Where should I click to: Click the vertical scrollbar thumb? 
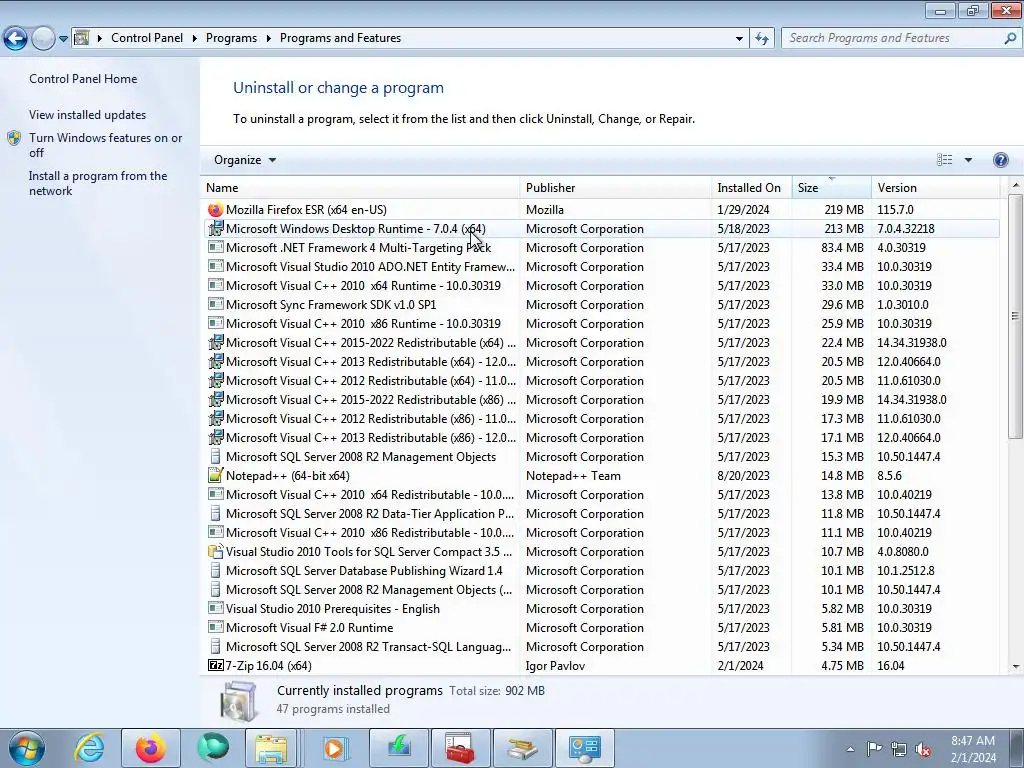click(x=1016, y=316)
